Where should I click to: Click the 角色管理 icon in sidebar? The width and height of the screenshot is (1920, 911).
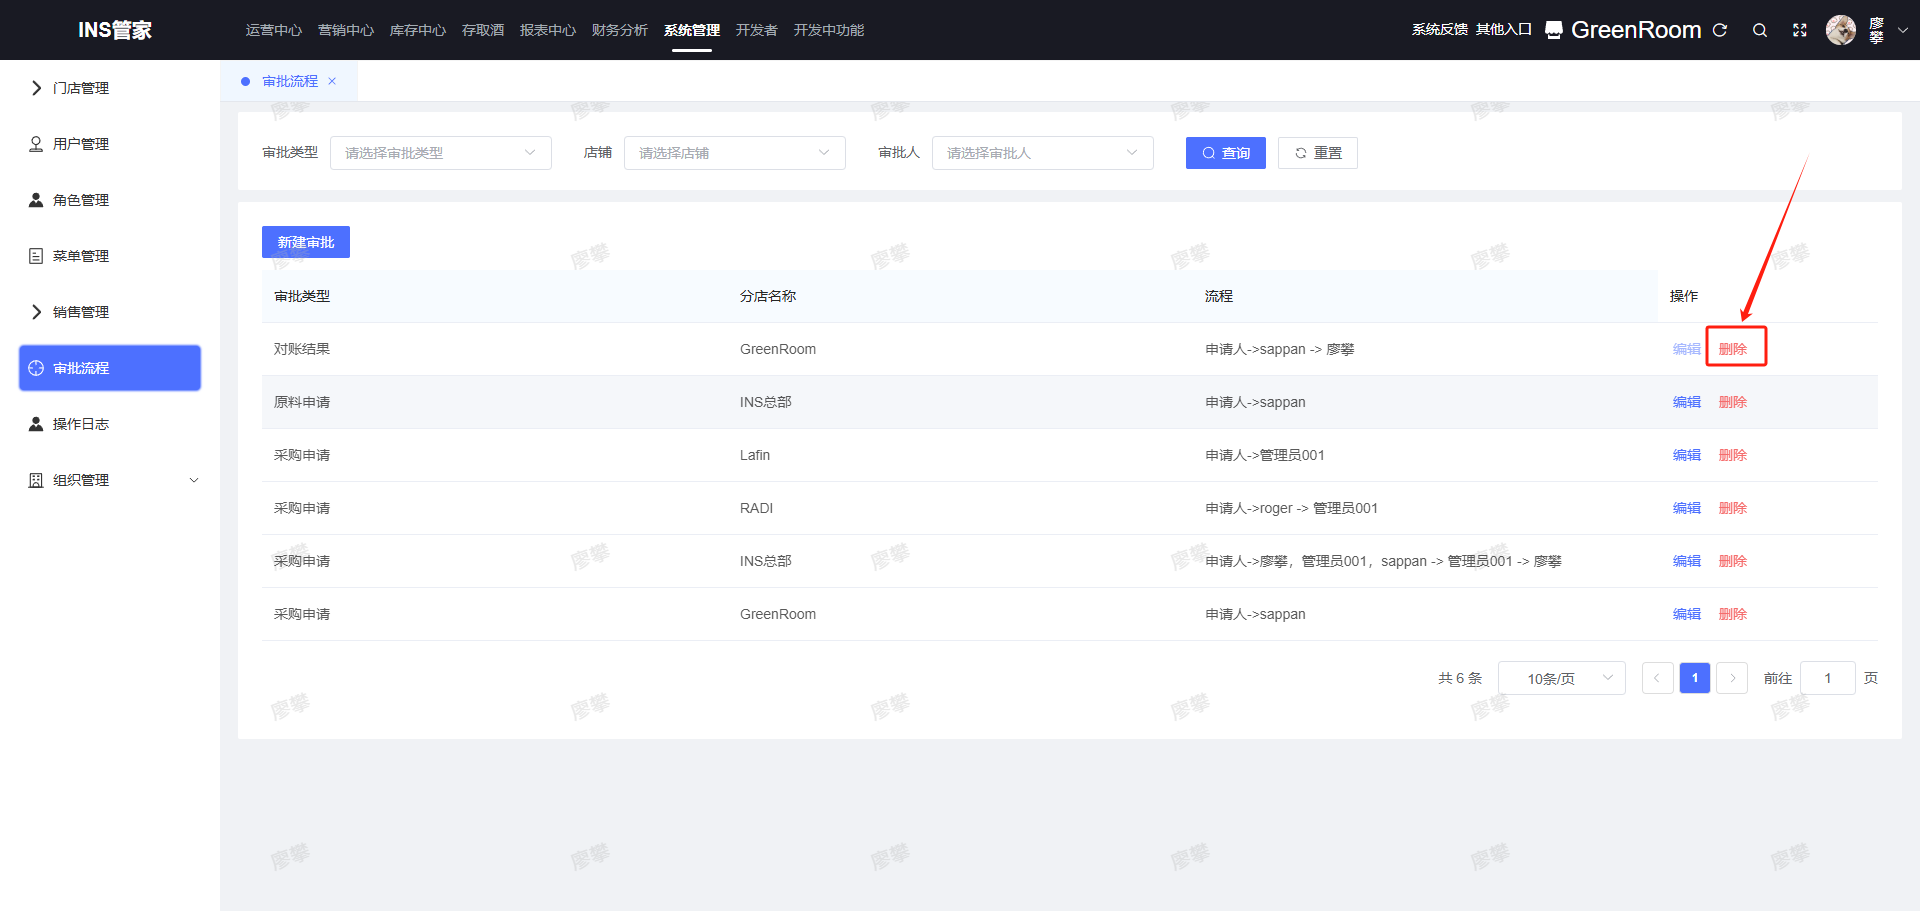pyautogui.click(x=36, y=200)
